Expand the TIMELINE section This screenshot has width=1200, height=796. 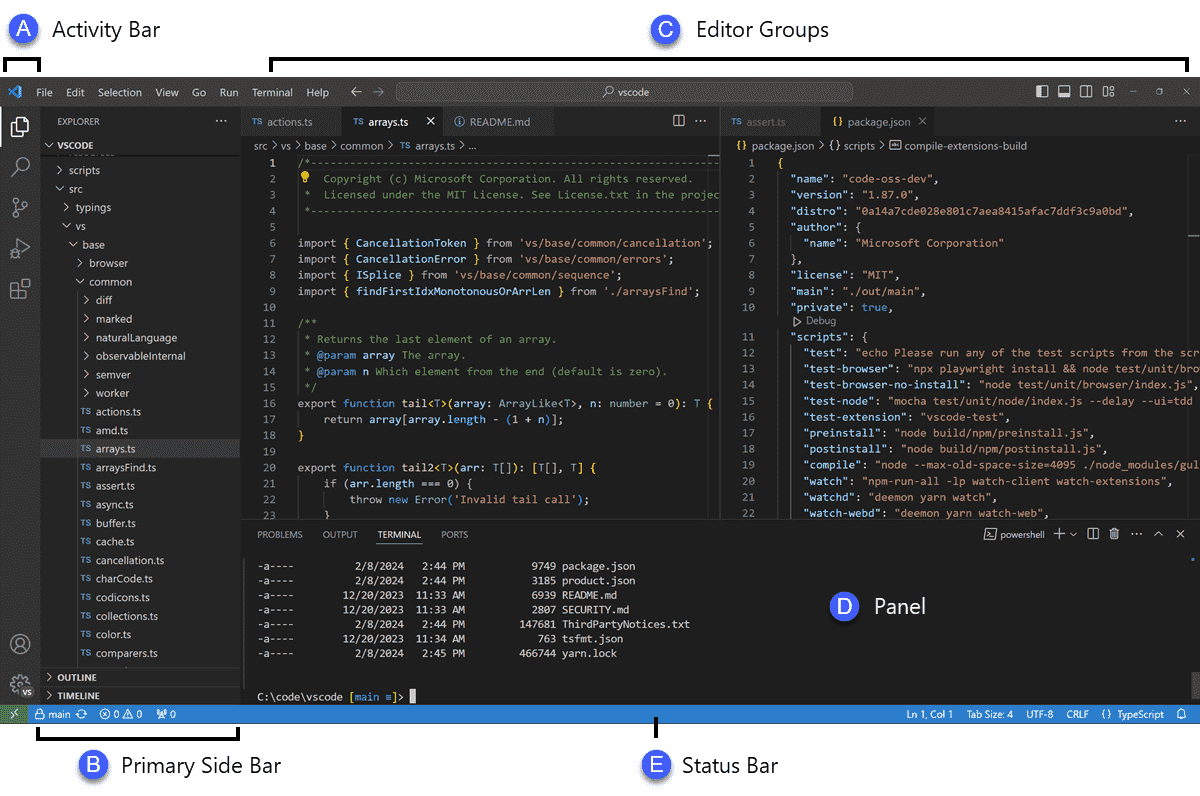(140, 695)
